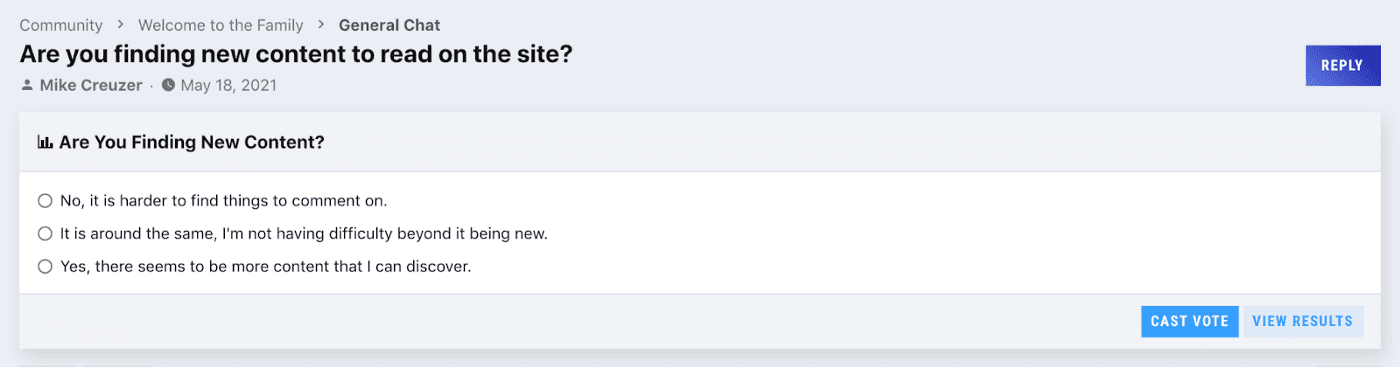Click the Reply button
The image size is (1400, 367).
point(1342,65)
